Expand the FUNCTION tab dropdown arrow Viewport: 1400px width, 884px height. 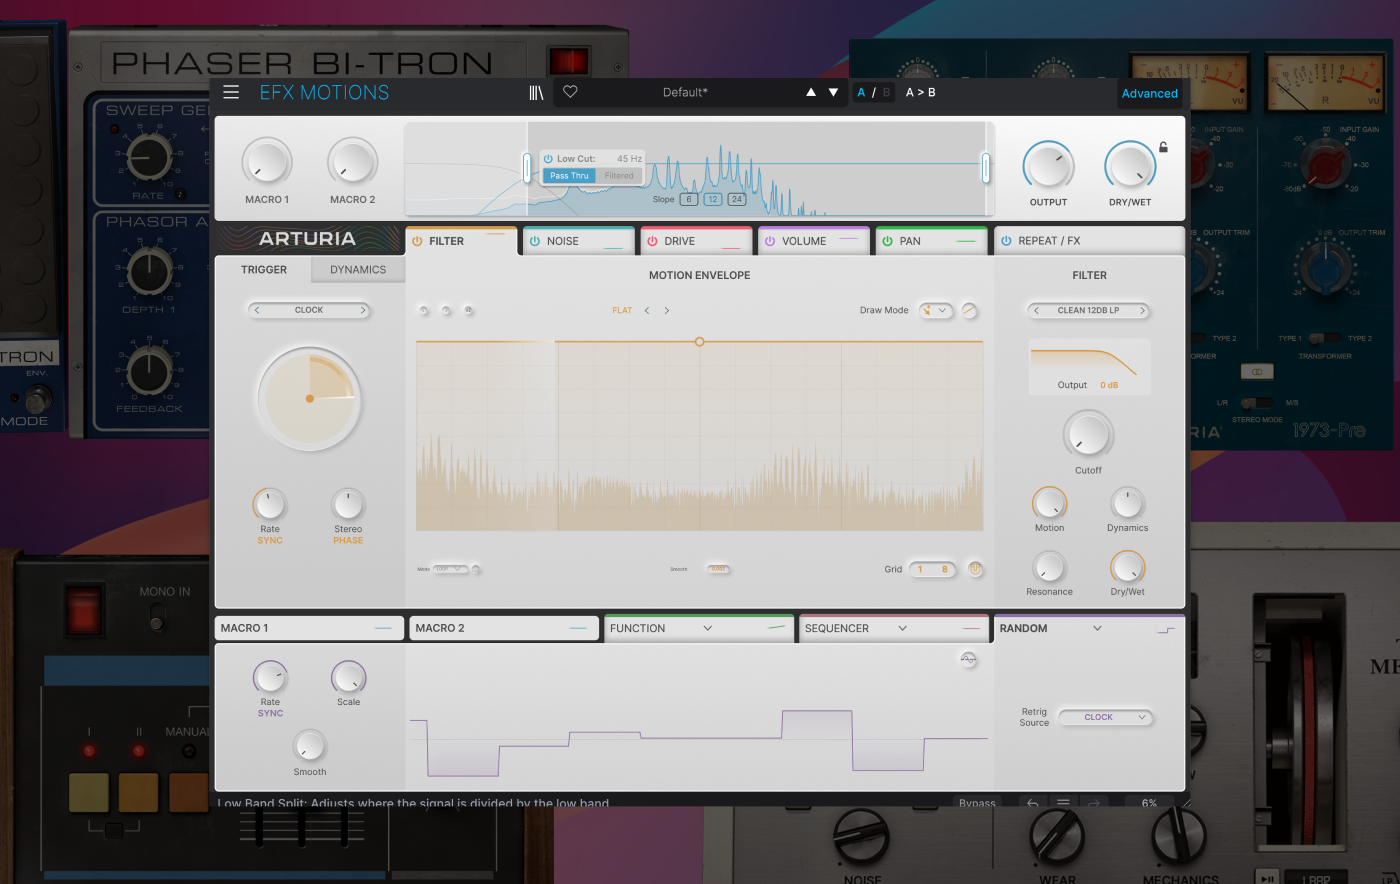click(707, 628)
